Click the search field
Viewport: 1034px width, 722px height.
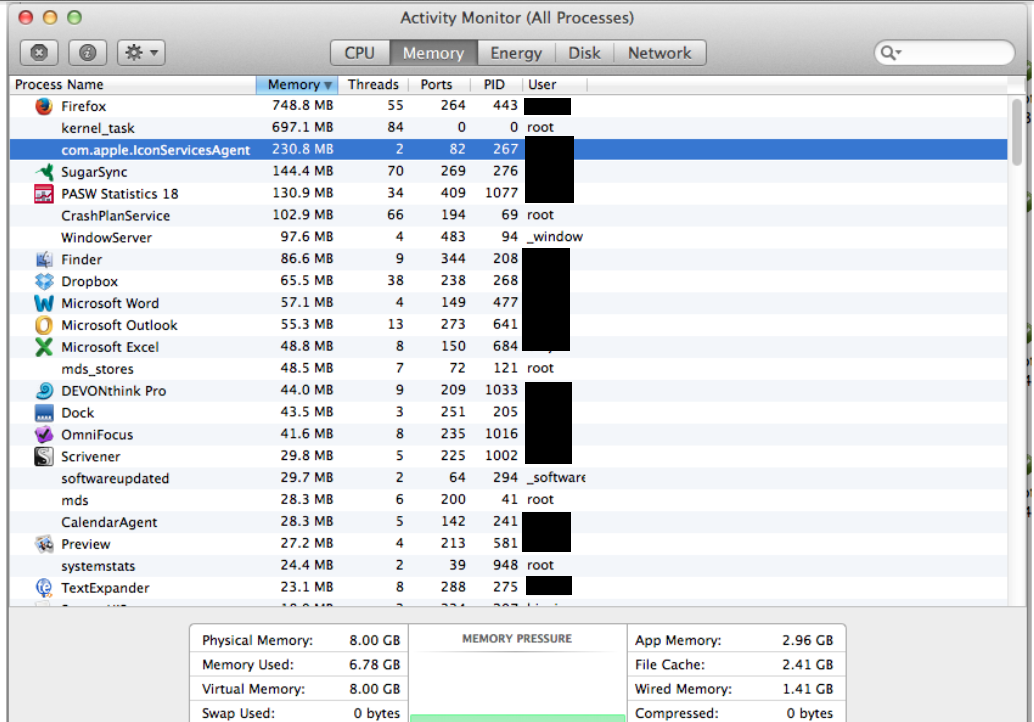pos(944,53)
